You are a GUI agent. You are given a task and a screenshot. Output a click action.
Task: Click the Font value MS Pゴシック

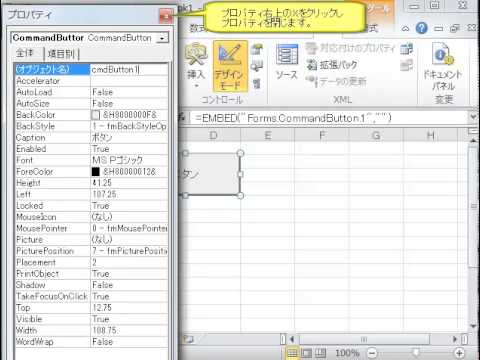pos(129,160)
